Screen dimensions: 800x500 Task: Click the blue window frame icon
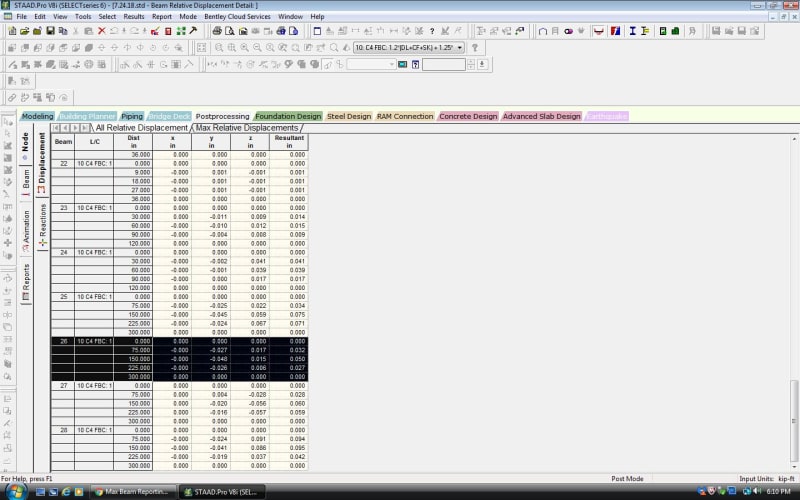tap(317, 31)
